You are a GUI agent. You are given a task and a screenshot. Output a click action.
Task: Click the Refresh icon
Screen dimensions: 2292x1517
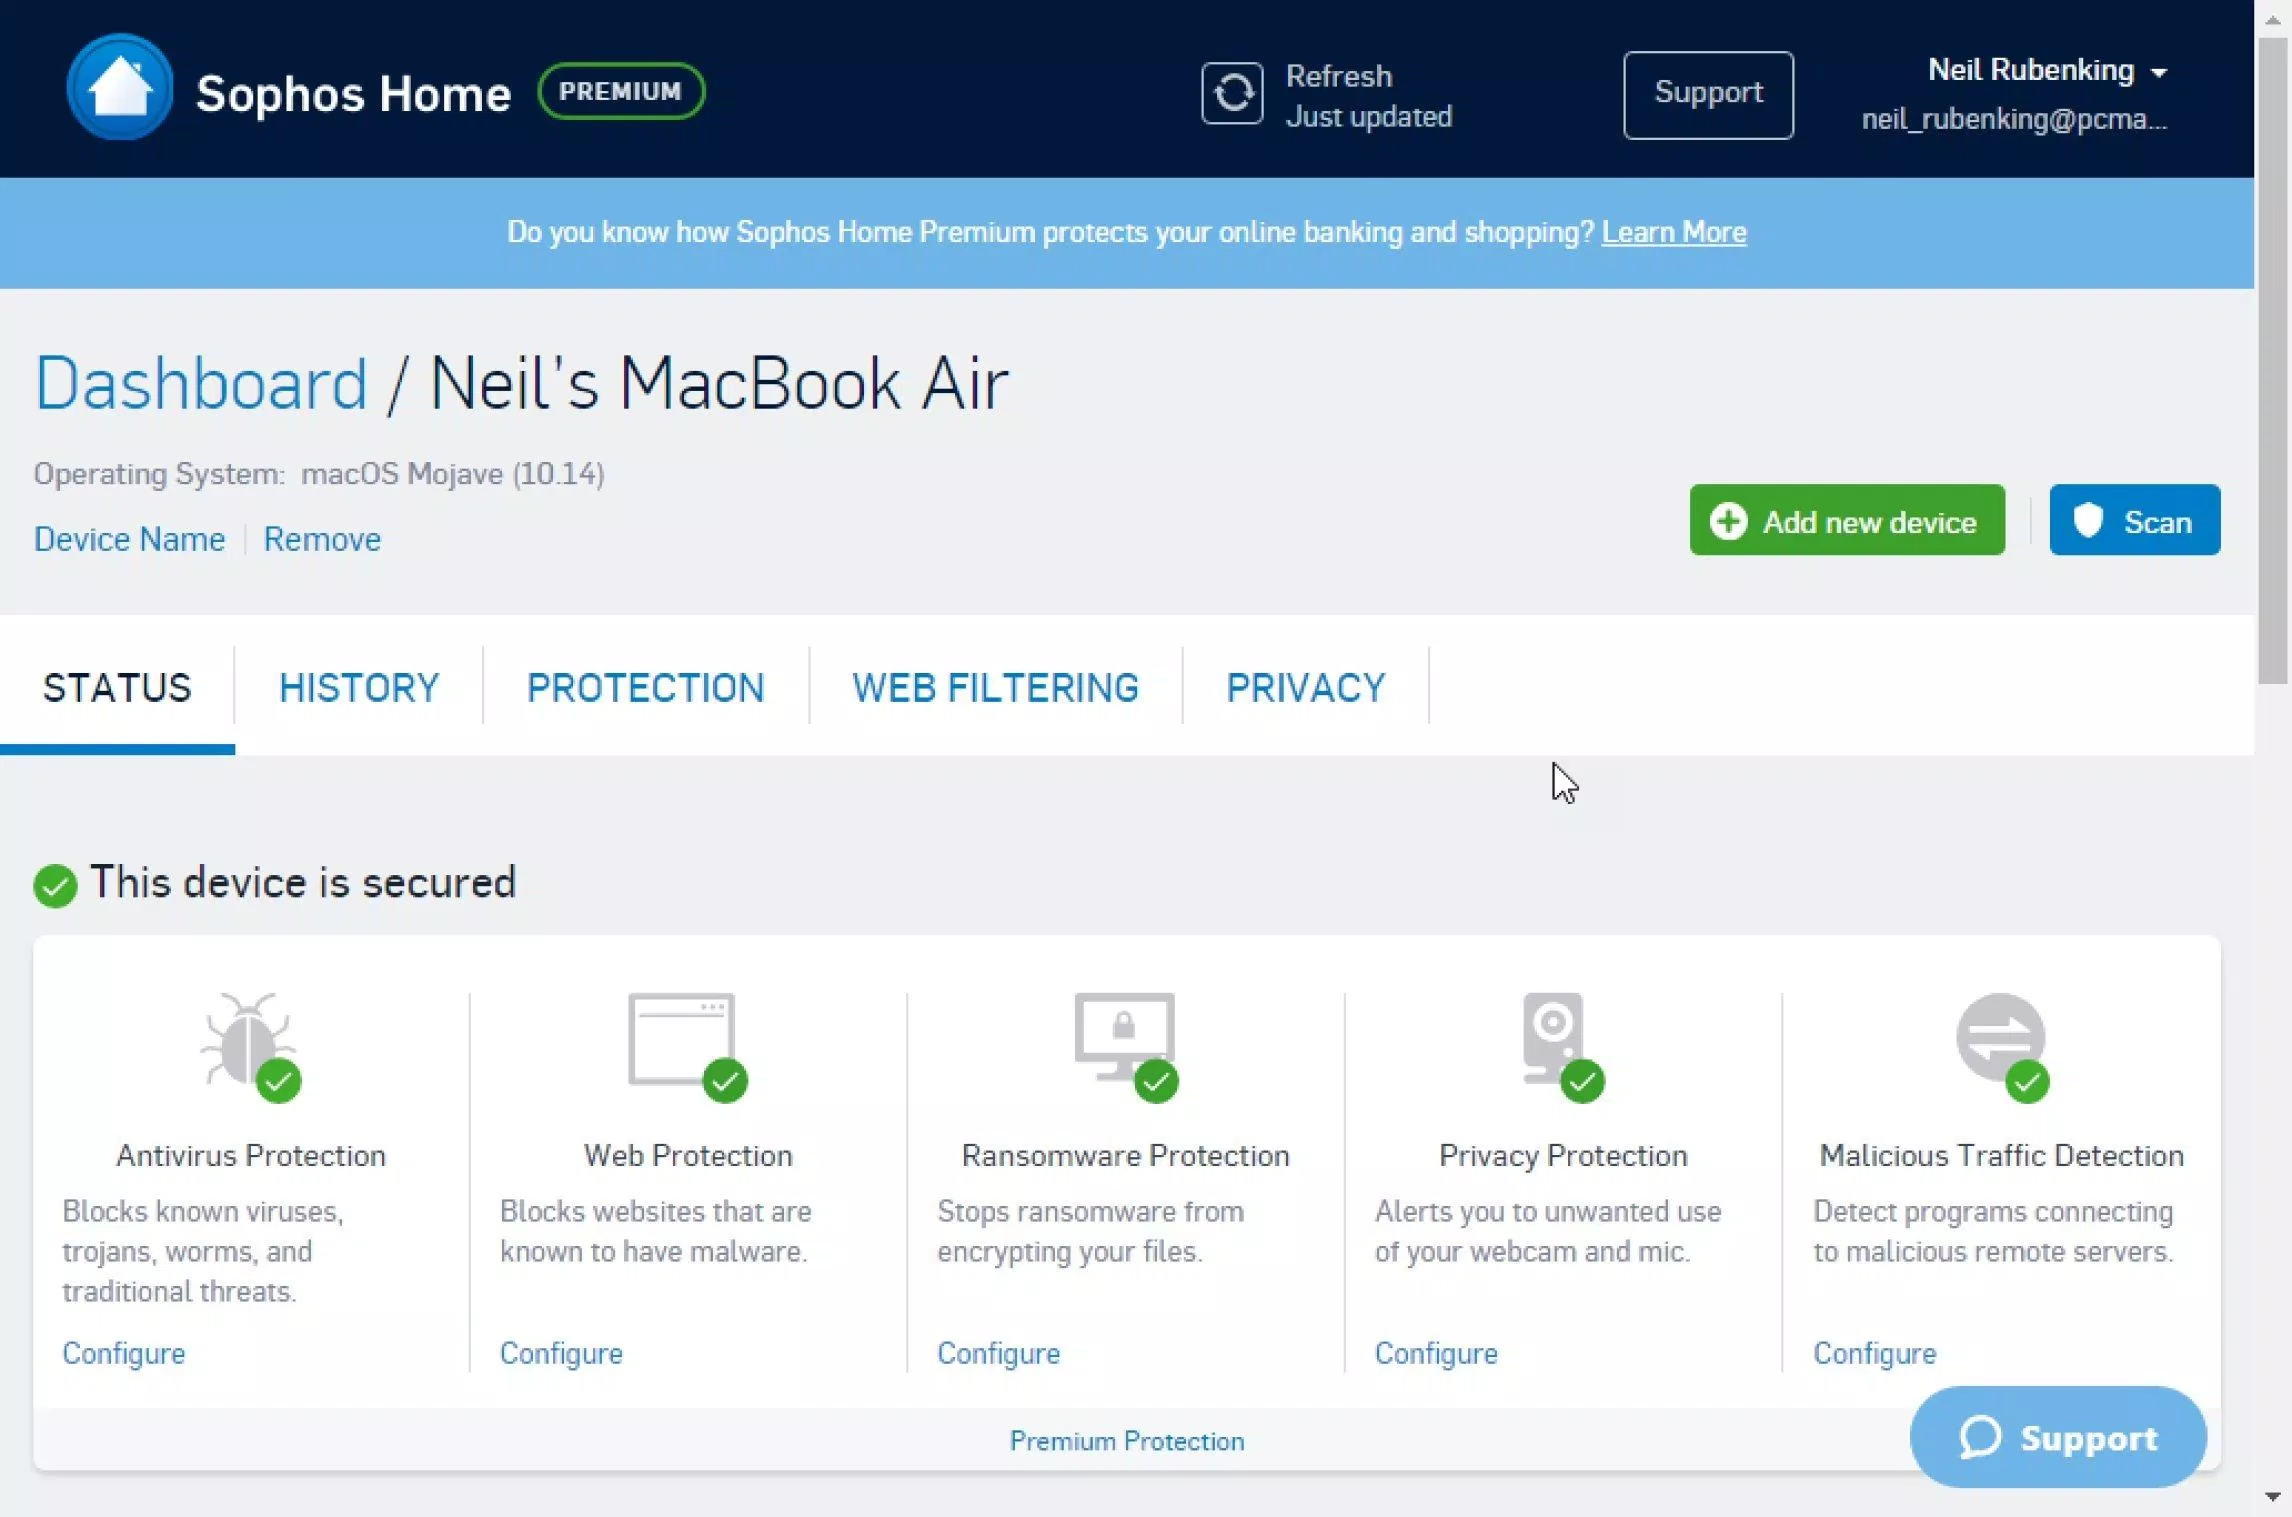pos(1232,92)
